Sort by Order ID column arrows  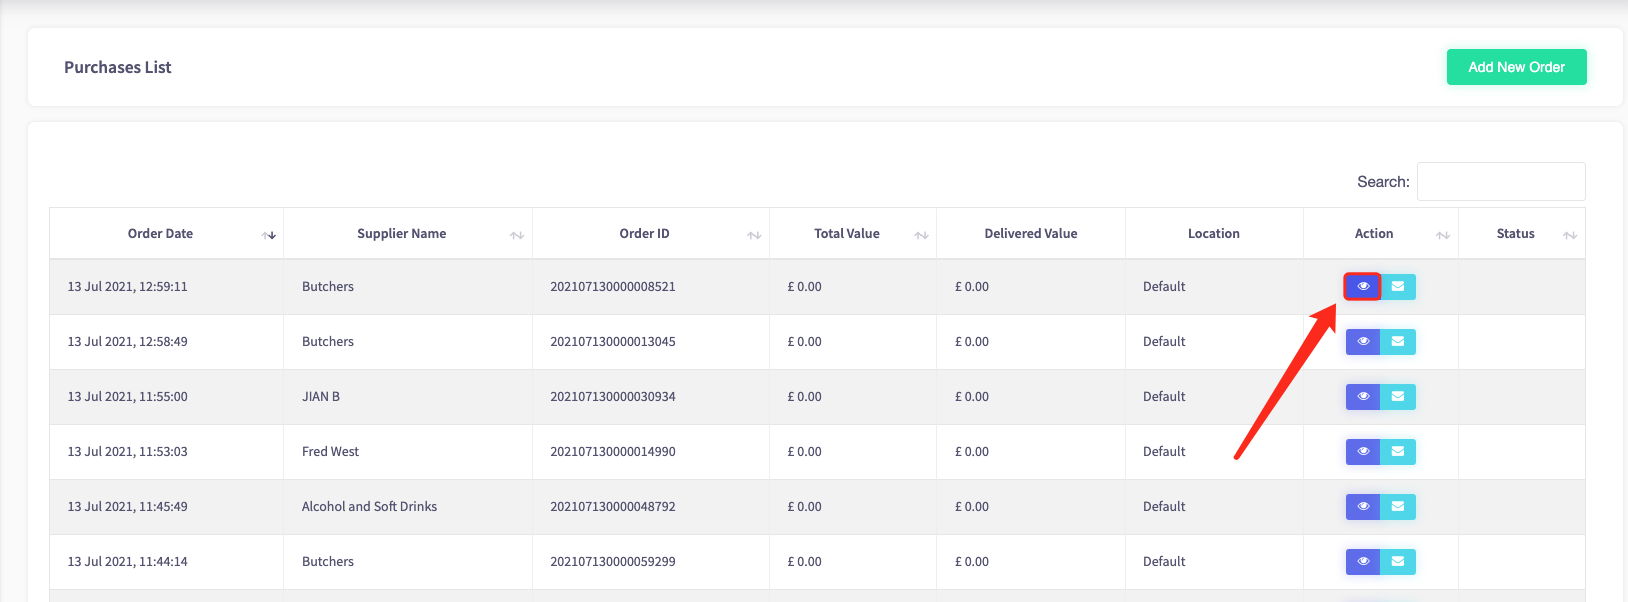coord(754,235)
